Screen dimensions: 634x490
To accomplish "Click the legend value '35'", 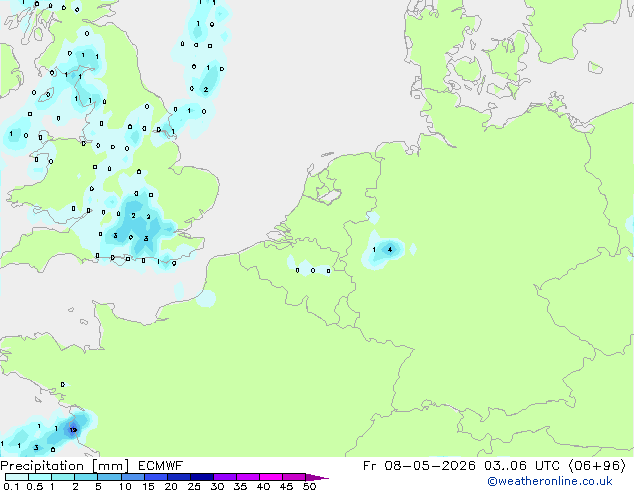I will tap(240, 486).
